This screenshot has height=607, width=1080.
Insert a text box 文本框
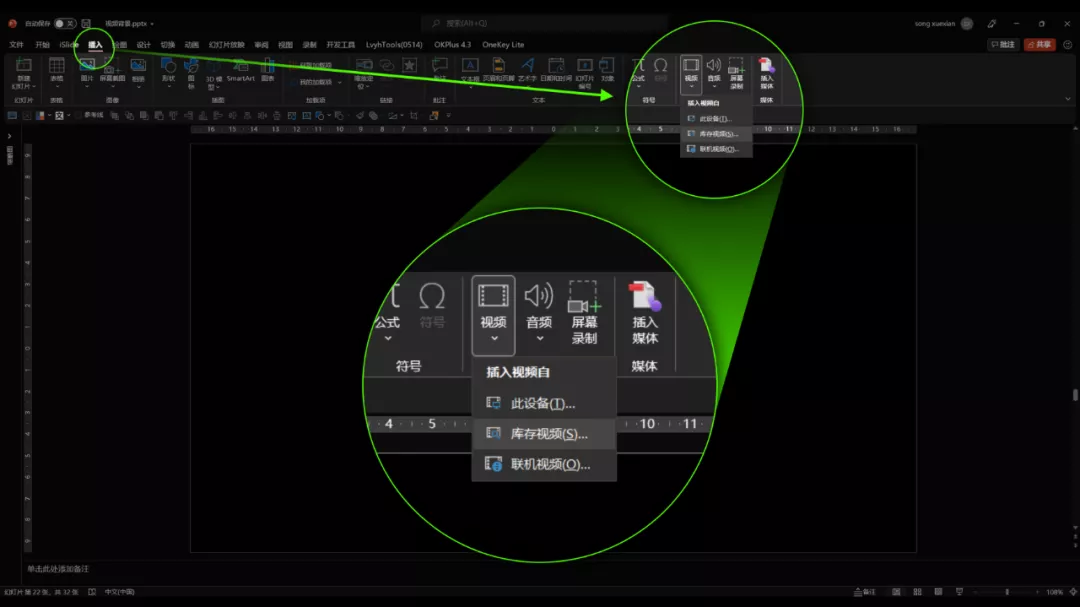tap(470, 70)
